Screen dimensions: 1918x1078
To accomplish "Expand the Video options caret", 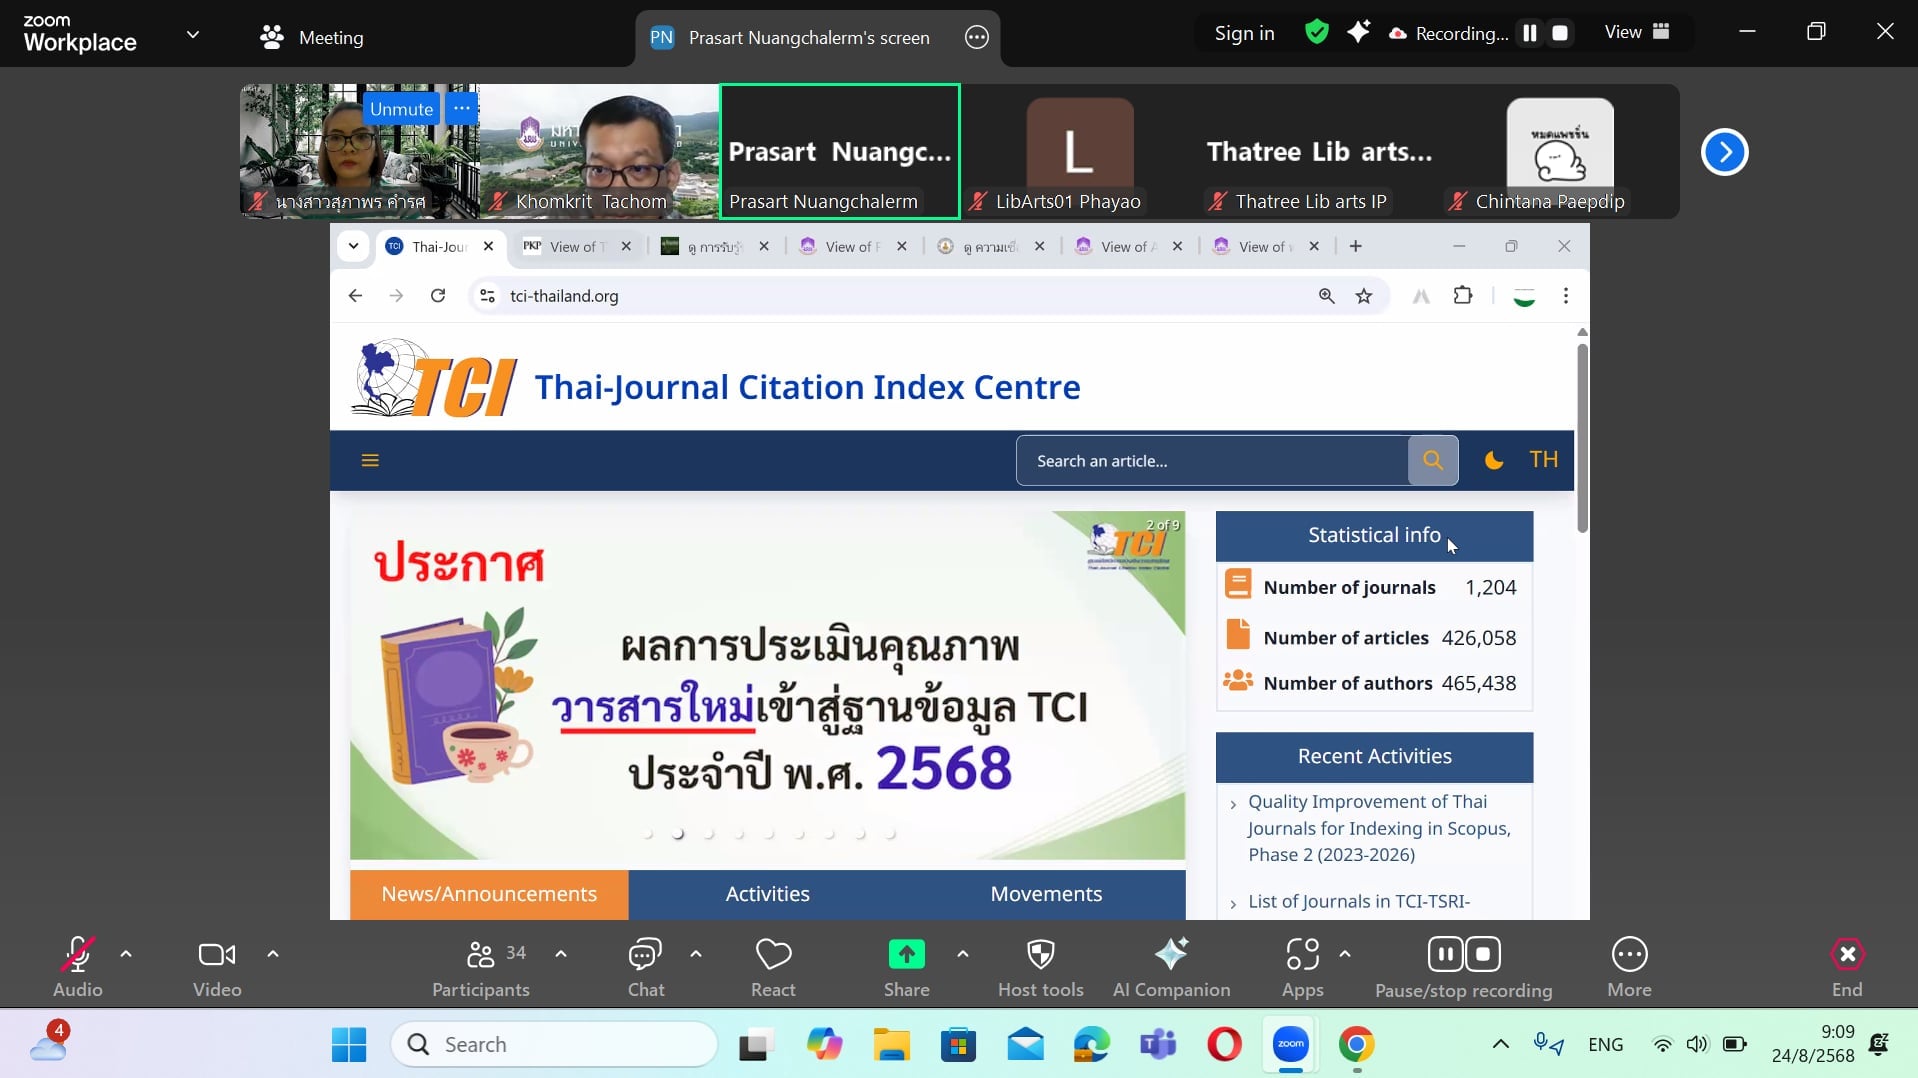I will (x=273, y=954).
